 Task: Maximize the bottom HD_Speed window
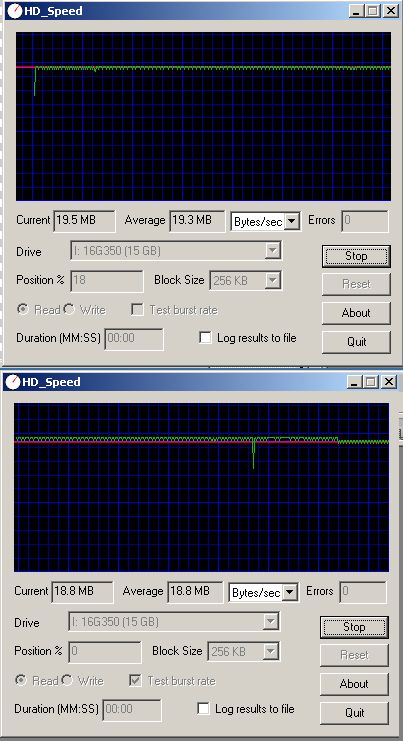click(x=371, y=382)
